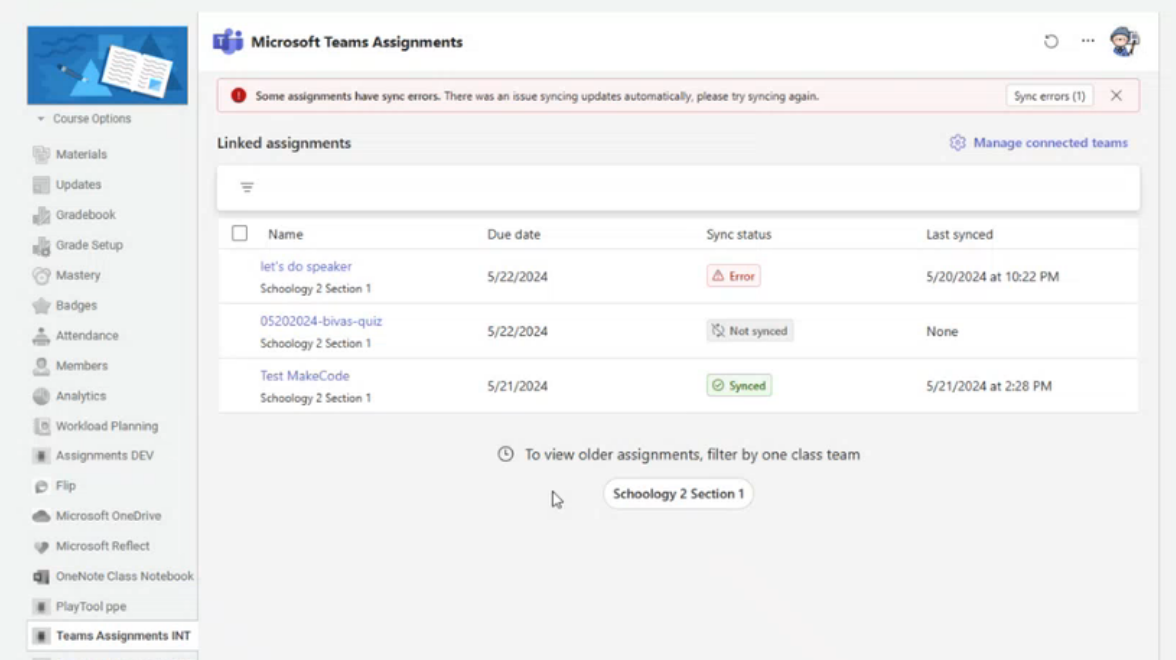1176x660 pixels.
Task: Open Grade Setup in the sidebar
Action: point(88,245)
